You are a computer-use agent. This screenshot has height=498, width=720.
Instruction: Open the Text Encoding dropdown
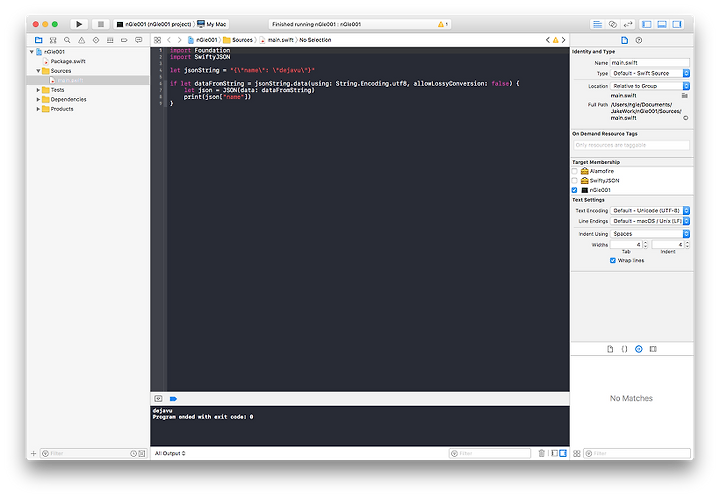coord(650,211)
